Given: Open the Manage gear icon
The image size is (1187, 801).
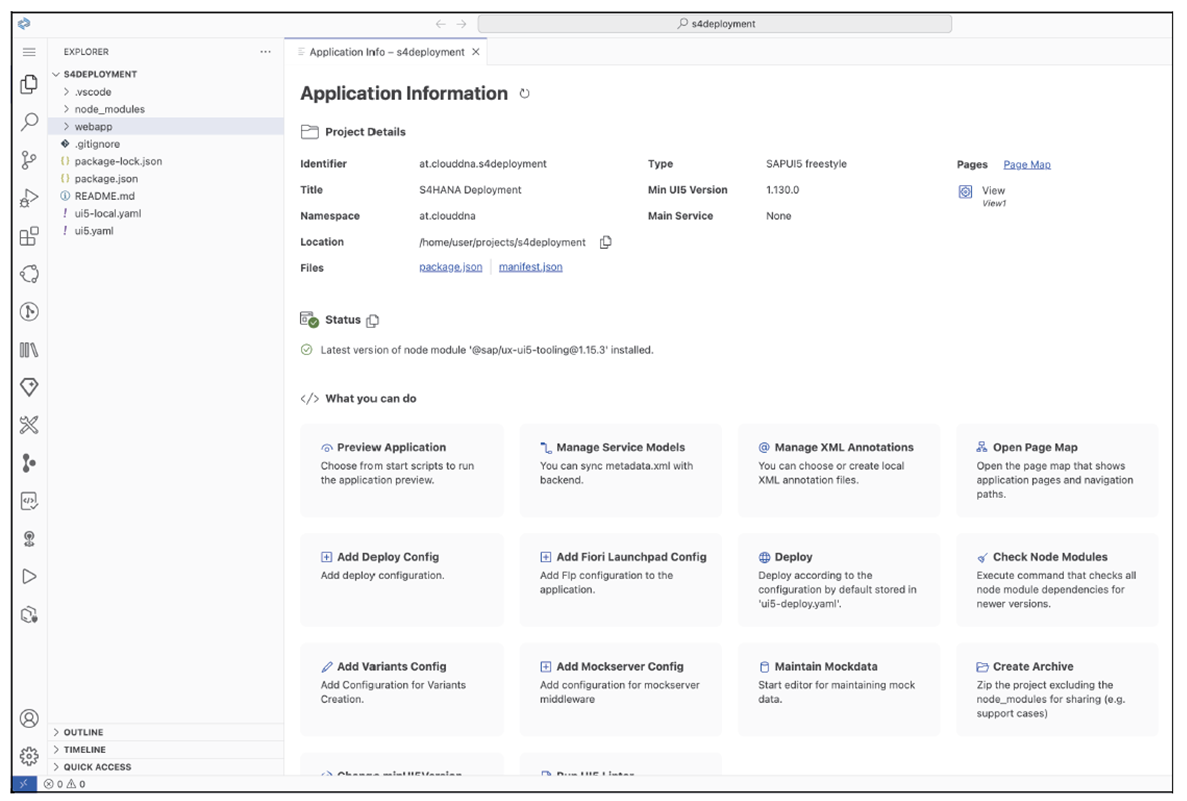Looking at the screenshot, I should click(x=29, y=756).
